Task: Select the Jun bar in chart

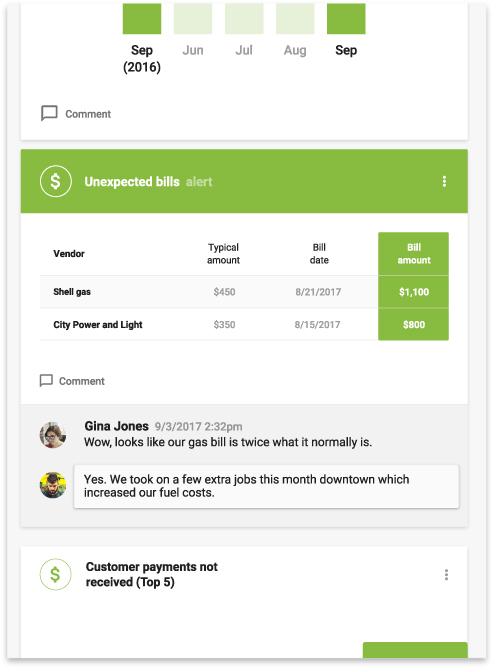Action: [193, 18]
